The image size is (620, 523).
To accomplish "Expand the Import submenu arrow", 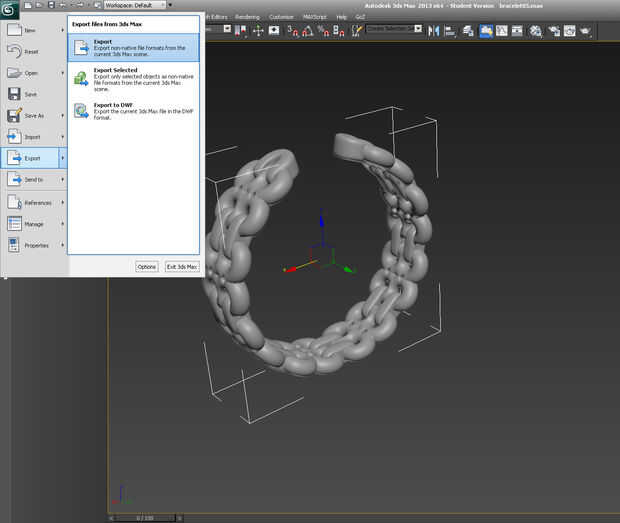I will pyautogui.click(x=62, y=137).
